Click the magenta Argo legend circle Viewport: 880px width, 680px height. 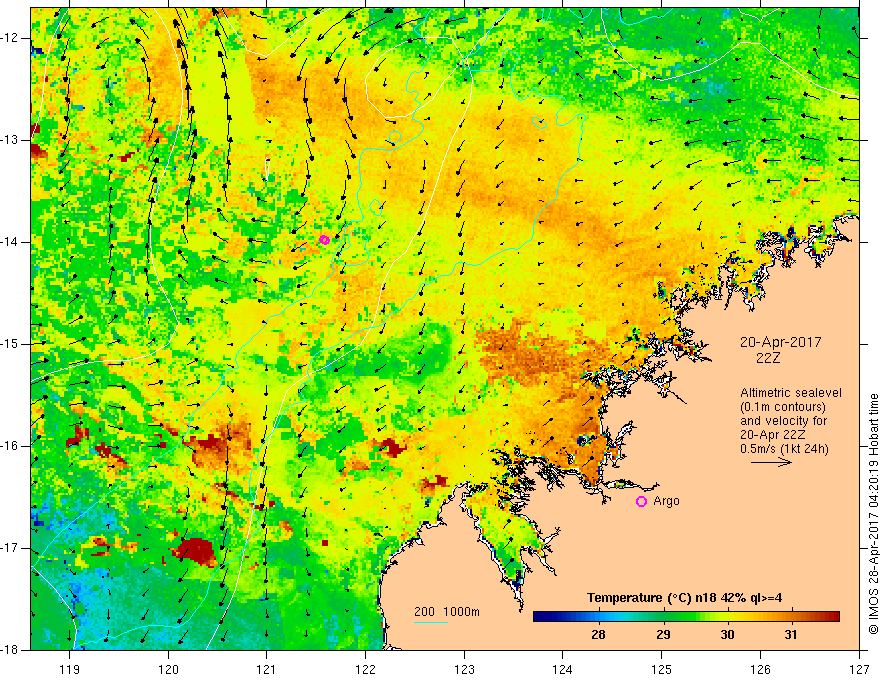pos(641,501)
